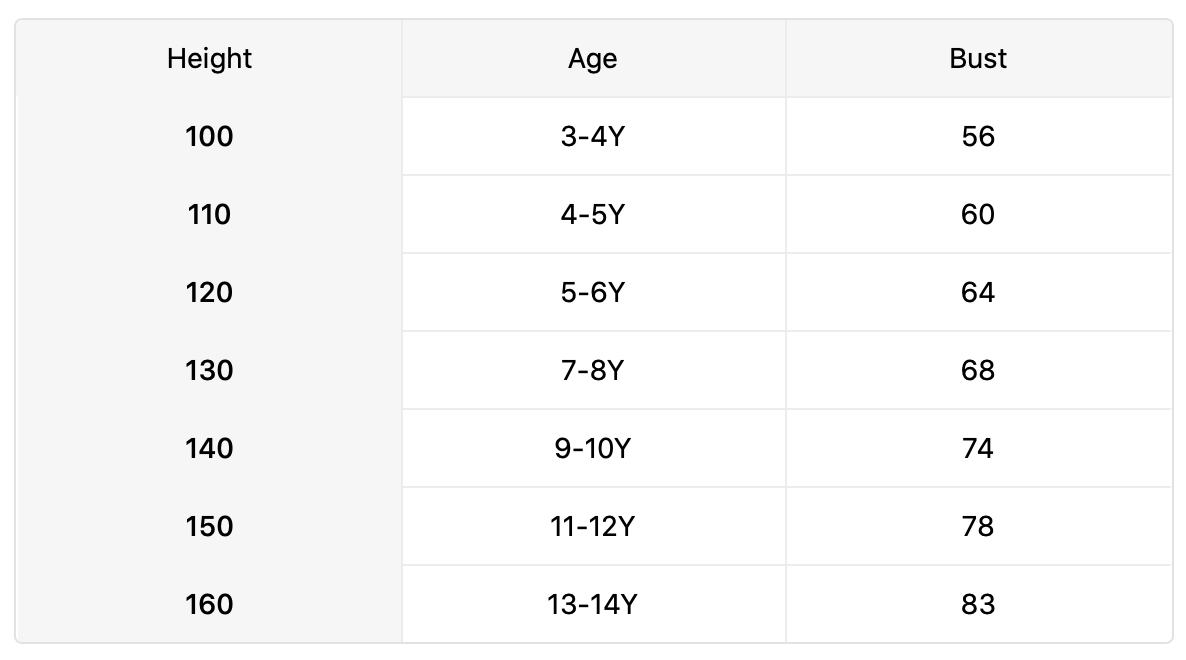Click the 5-6Y age cell
This screenshot has width=1186, height=660.
(593, 293)
